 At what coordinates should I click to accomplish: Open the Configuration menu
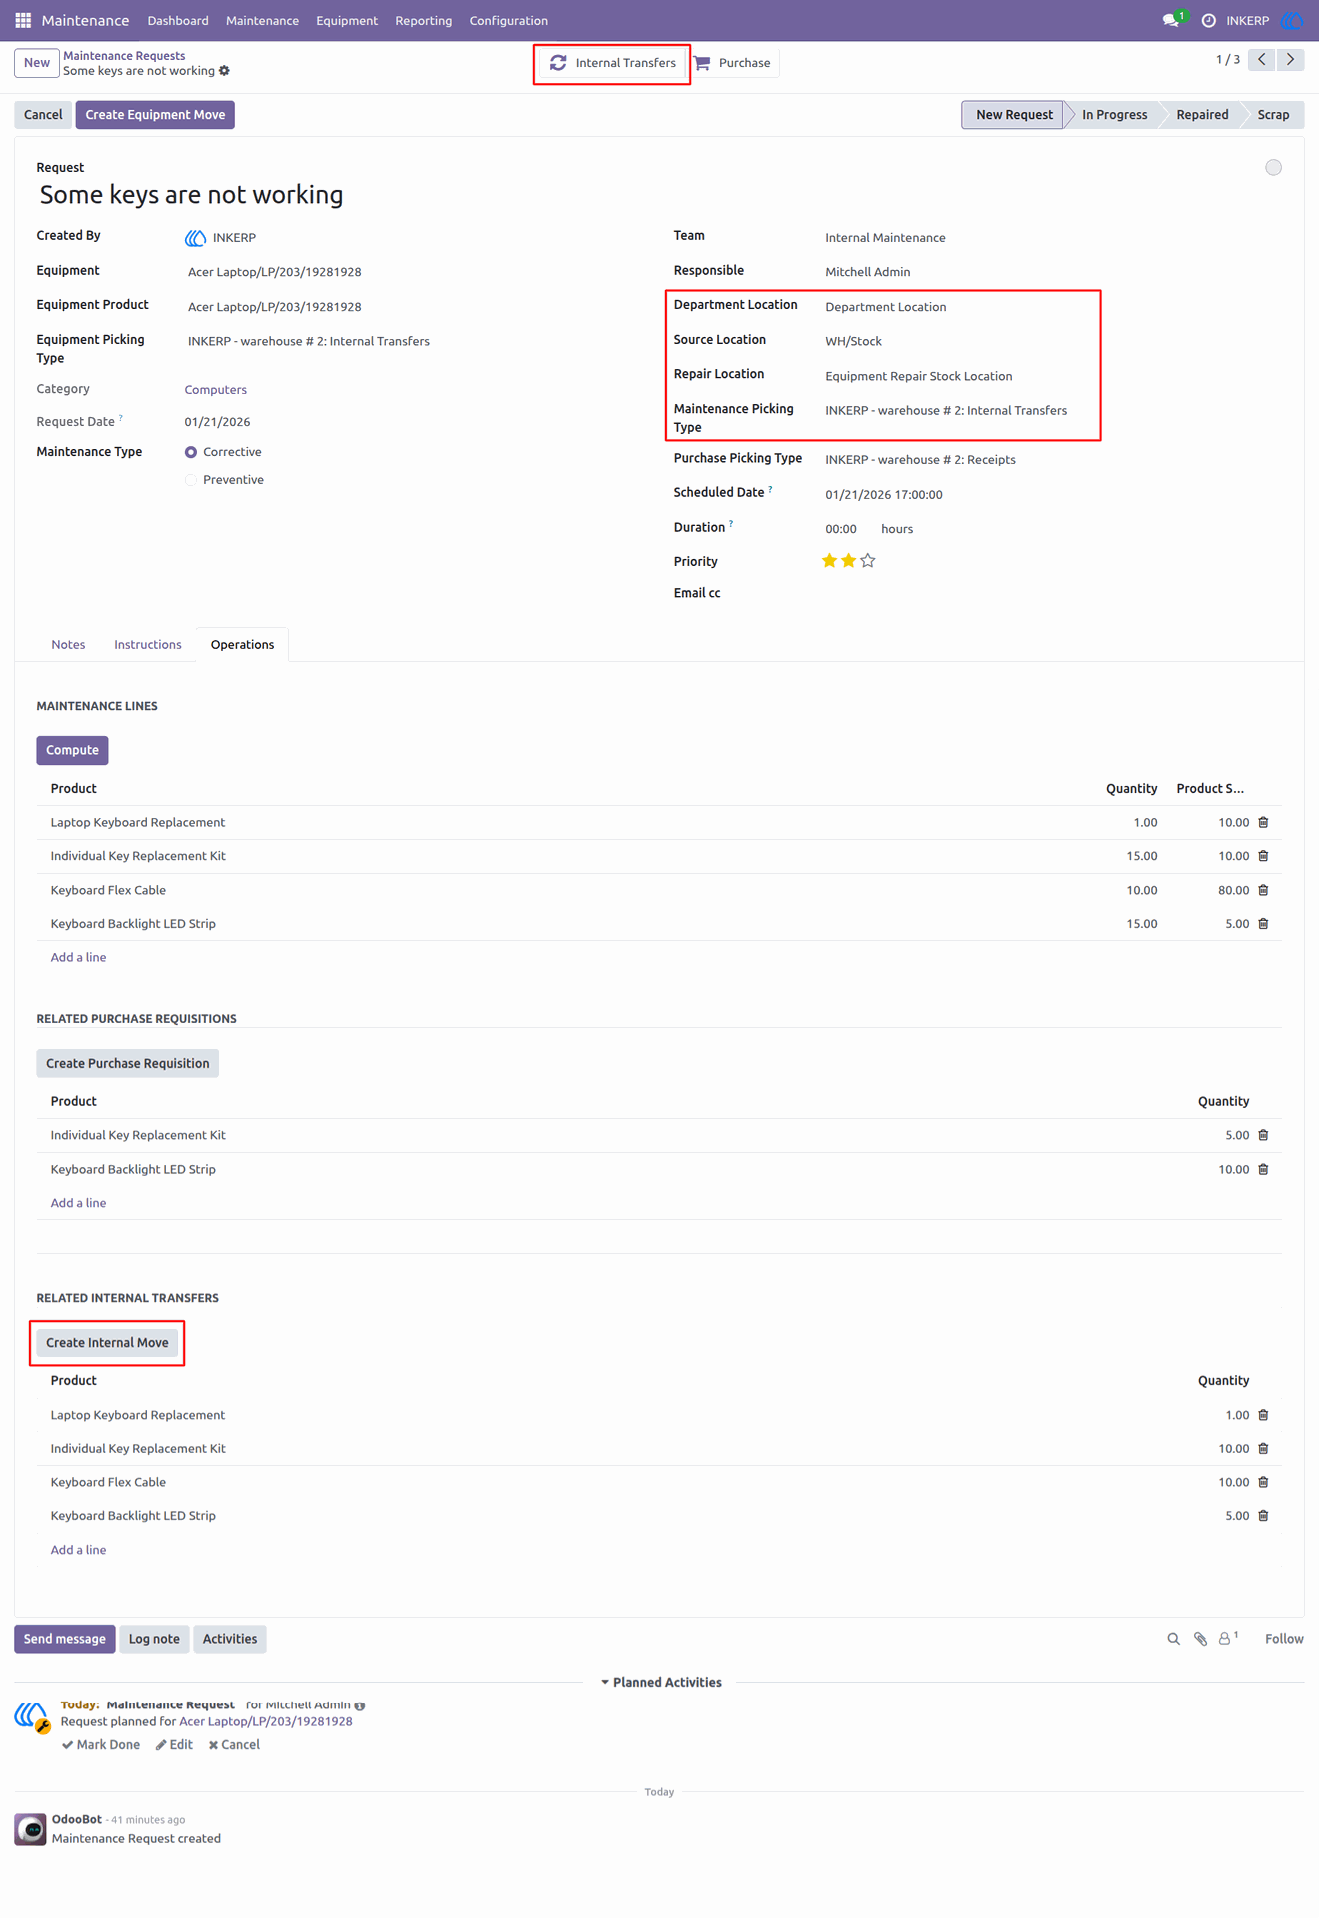pyautogui.click(x=508, y=20)
